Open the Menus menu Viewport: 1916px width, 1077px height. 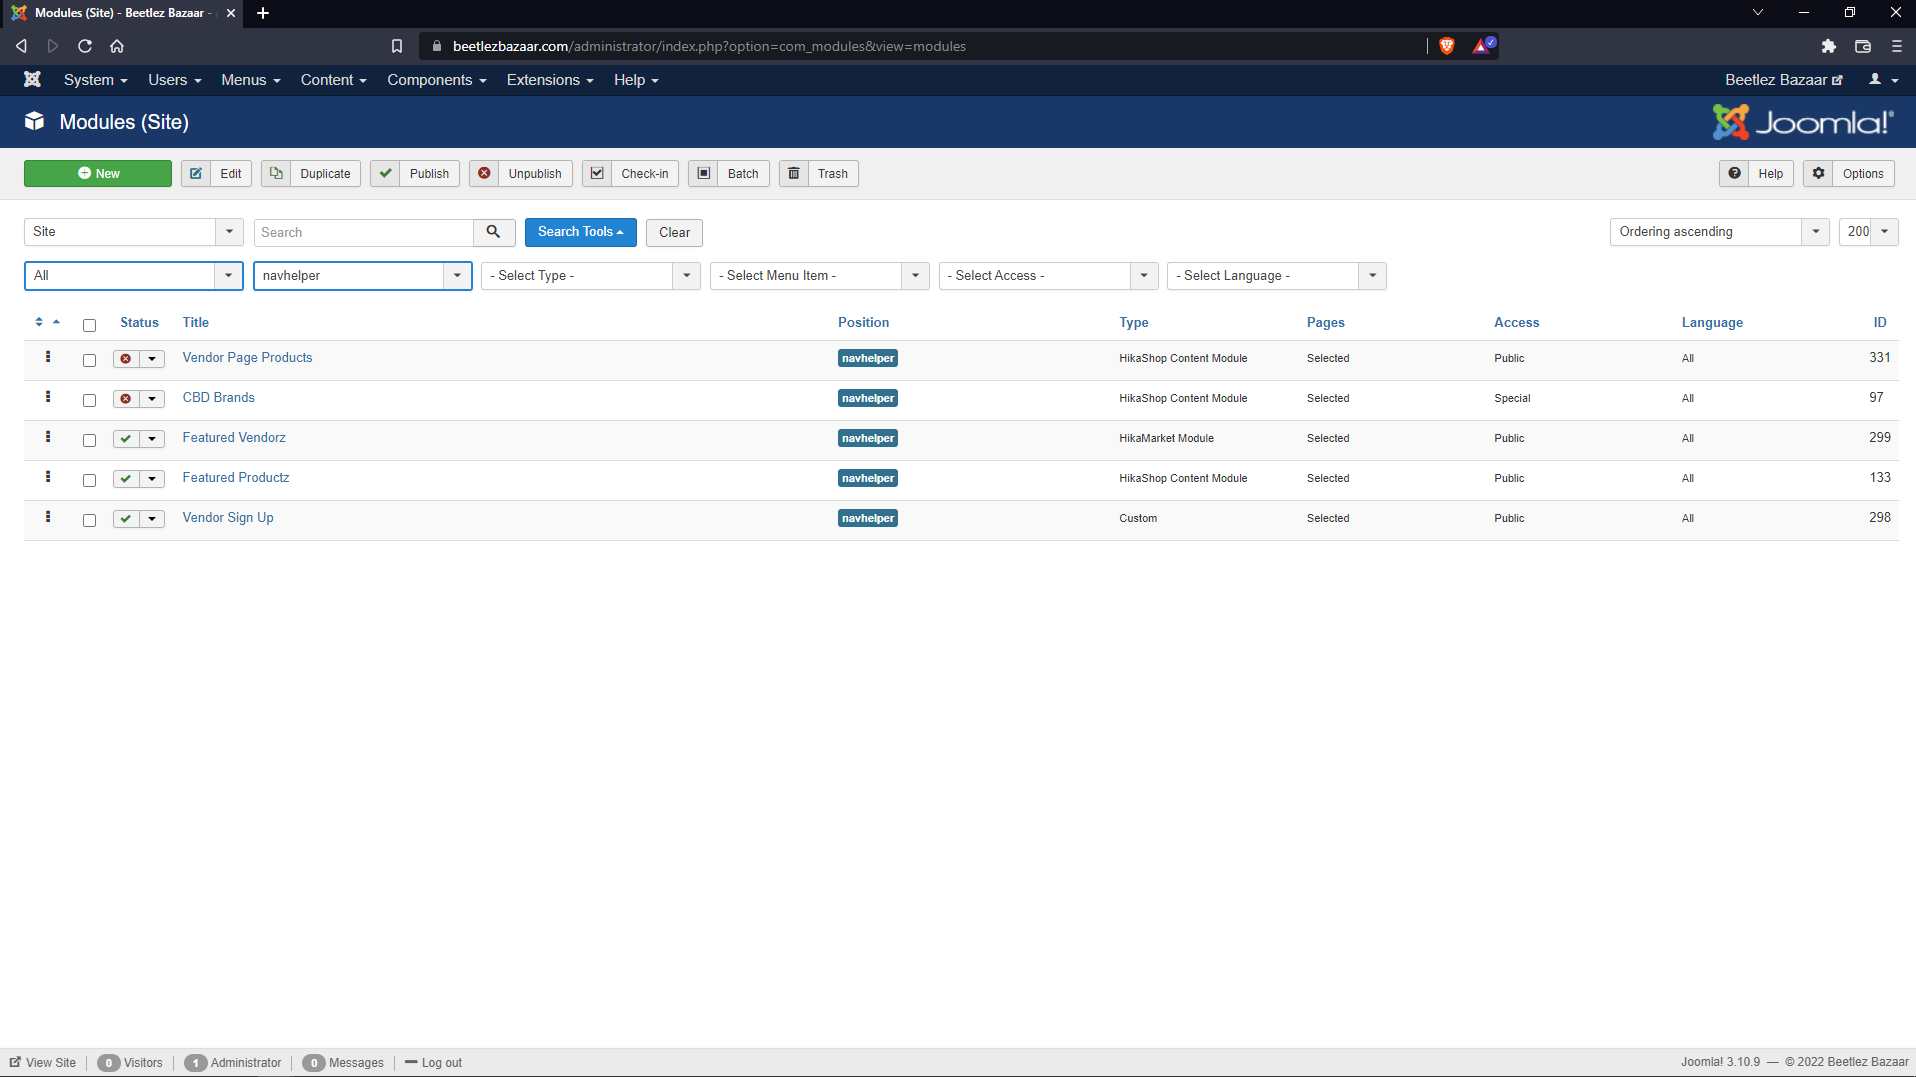[x=251, y=80]
